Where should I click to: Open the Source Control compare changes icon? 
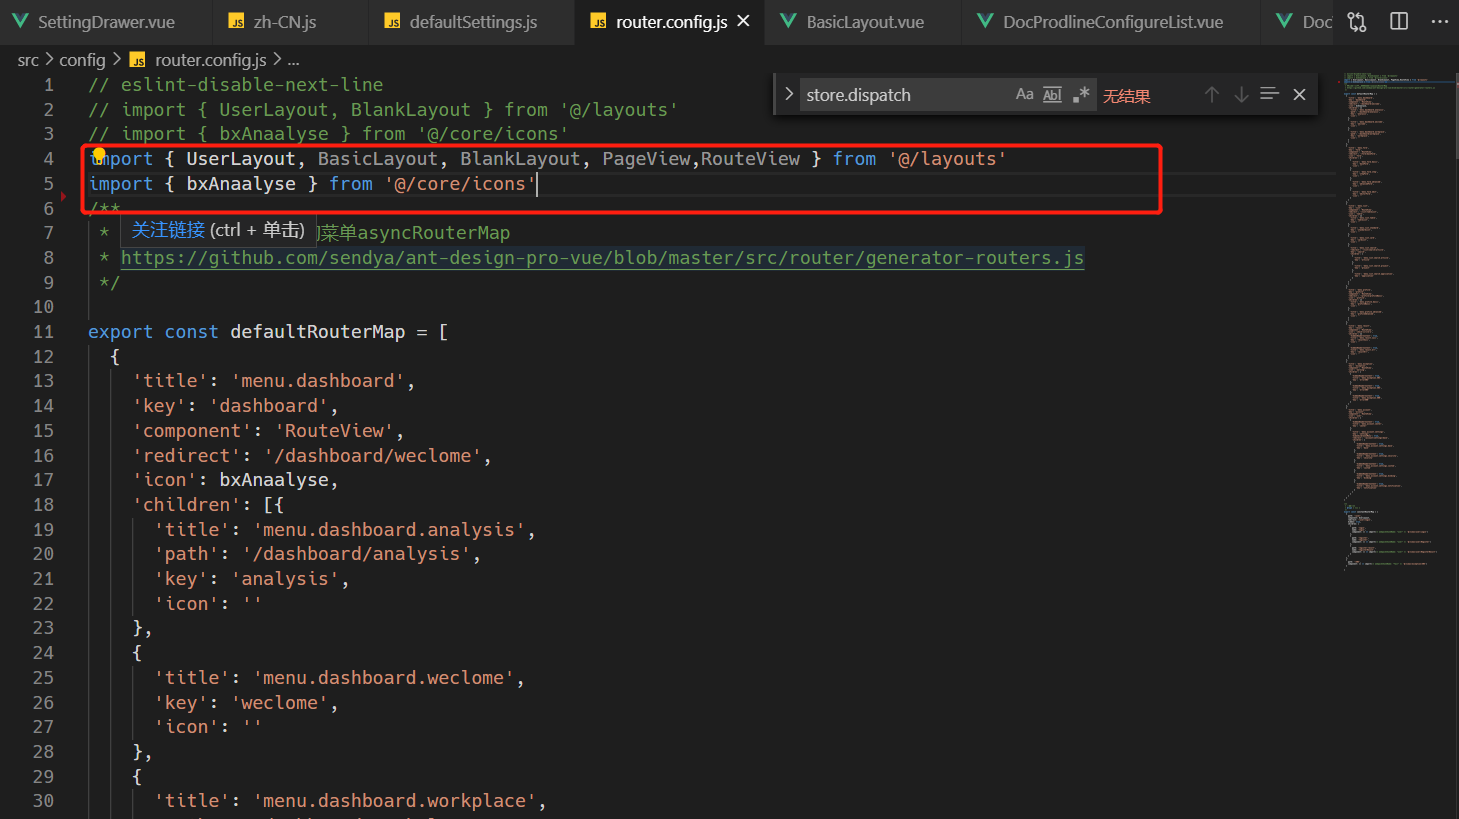[1357, 21]
